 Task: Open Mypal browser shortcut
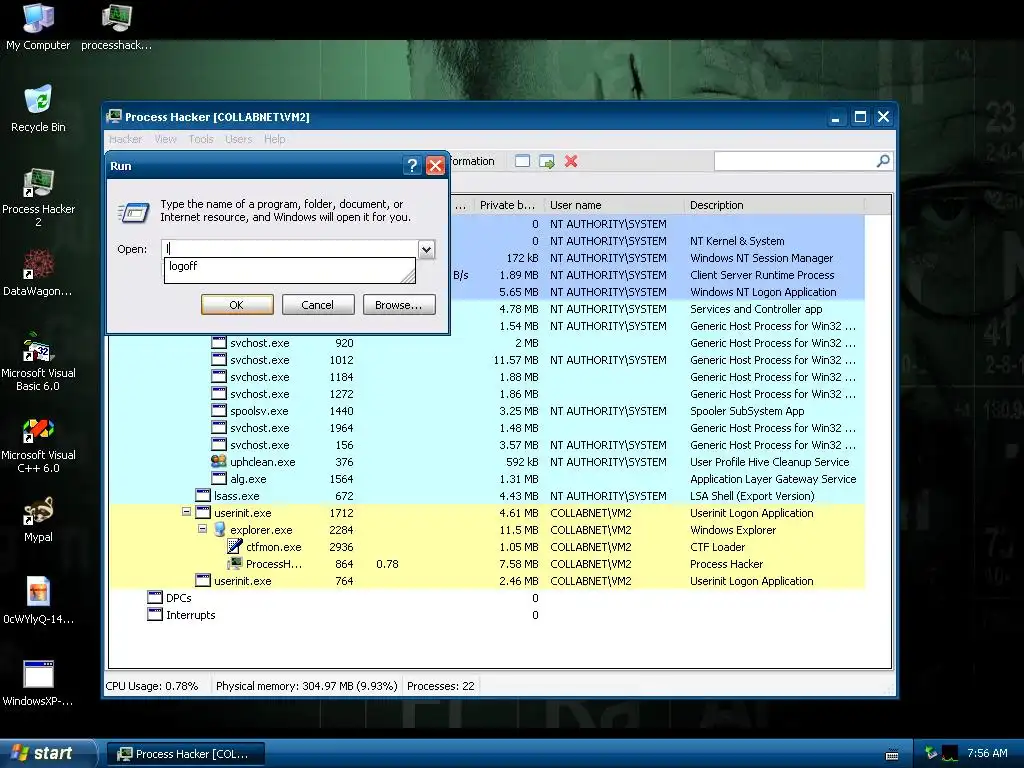point(38,519)
